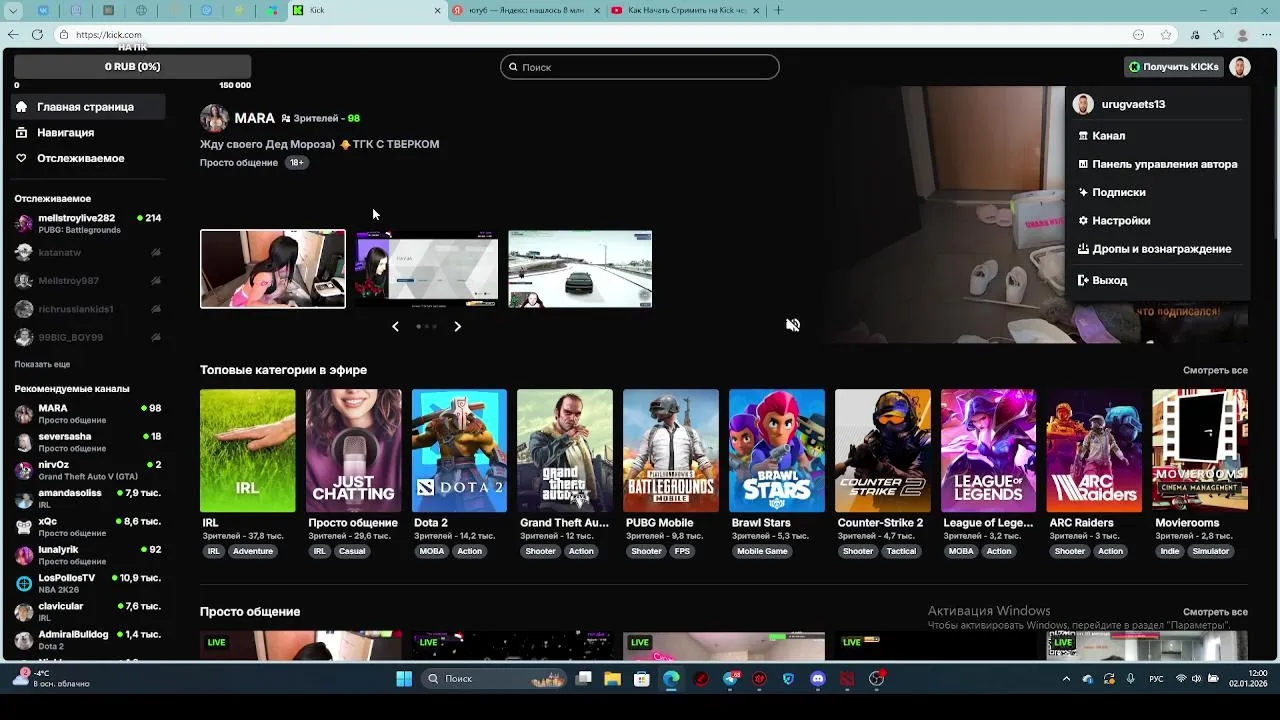Open File Explorer from the taskbar

(x=613, y=679)
